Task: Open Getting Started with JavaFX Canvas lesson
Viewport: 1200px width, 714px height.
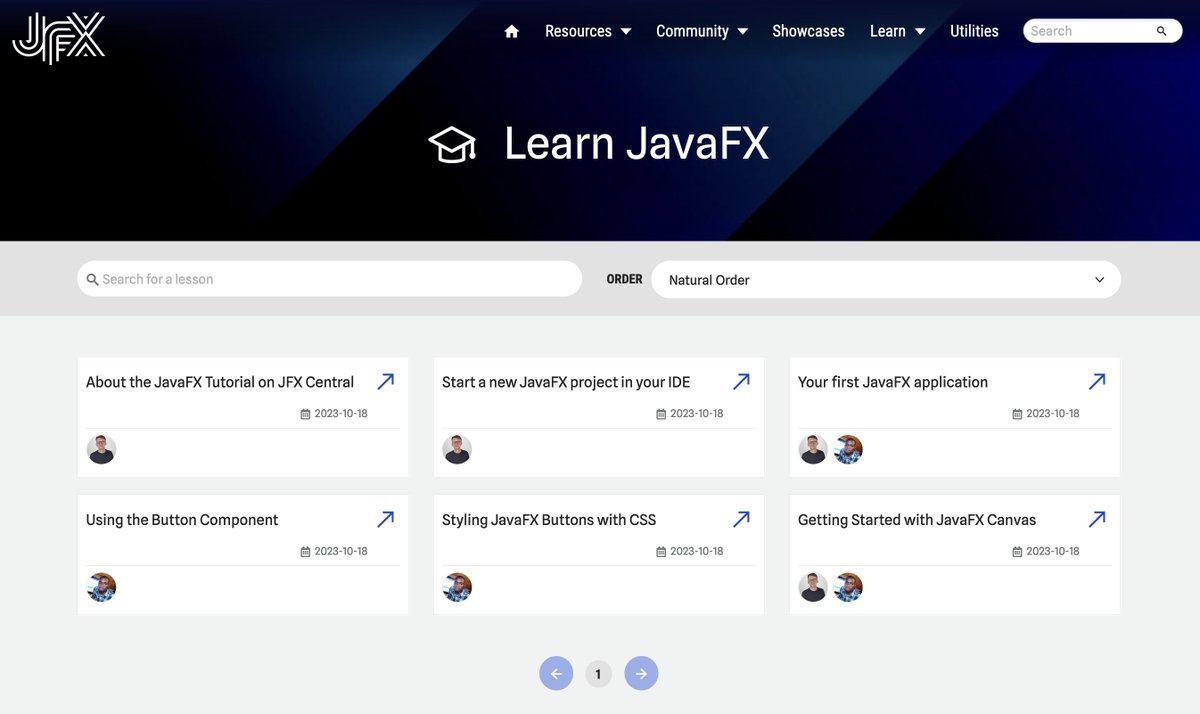Action: (917, 520)
